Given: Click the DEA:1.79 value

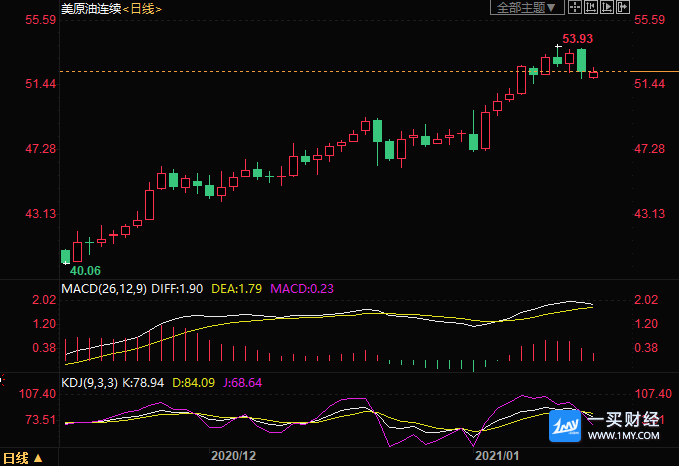Looking at the screenshot, I should 236,289.
